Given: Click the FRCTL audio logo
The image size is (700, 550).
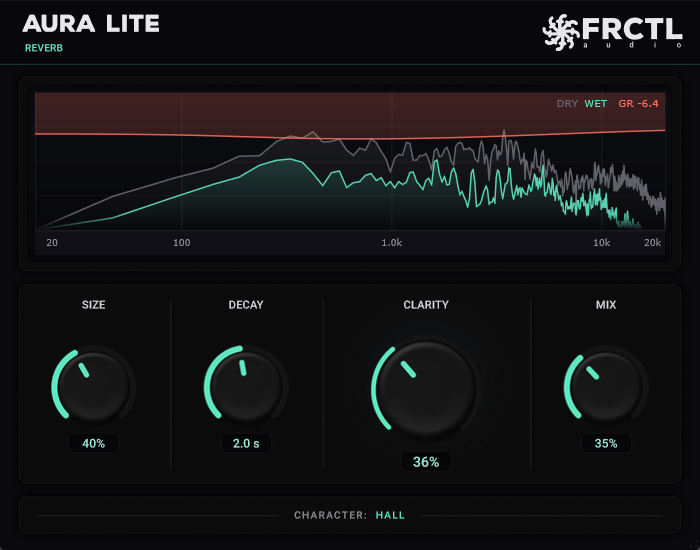Looking at the screenshot, I should 612,32.
